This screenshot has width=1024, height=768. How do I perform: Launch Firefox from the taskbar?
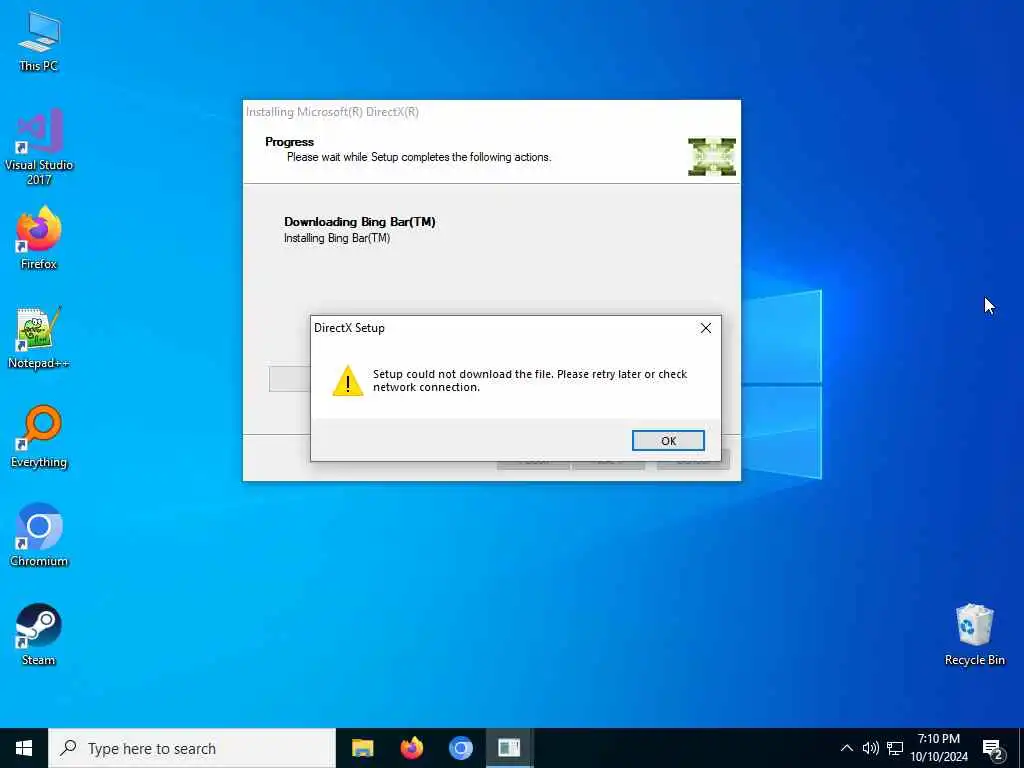pos(411,748)
